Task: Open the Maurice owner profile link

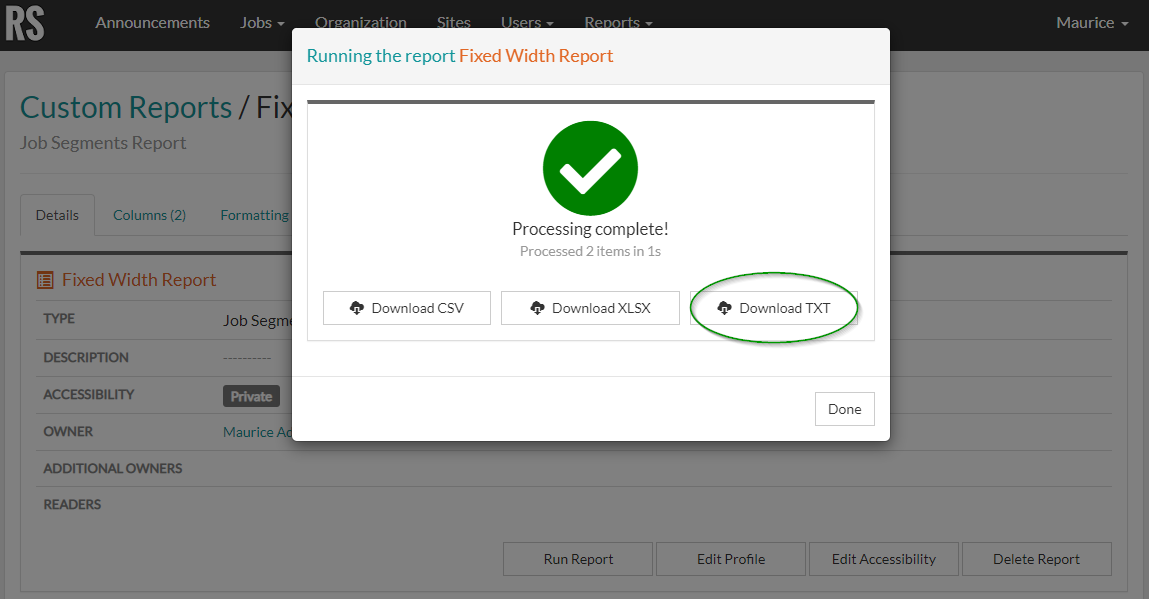Action: 255,431
